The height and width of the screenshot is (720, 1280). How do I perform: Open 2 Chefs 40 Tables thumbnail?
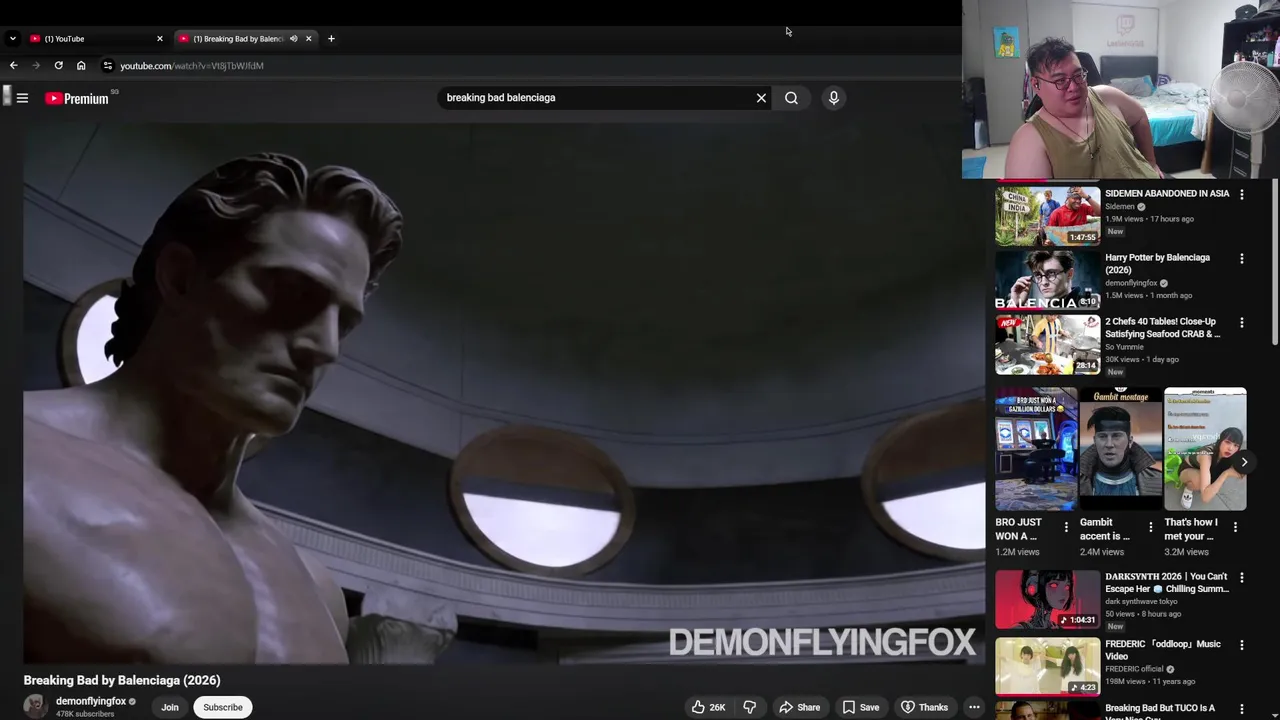[1047, 344]
